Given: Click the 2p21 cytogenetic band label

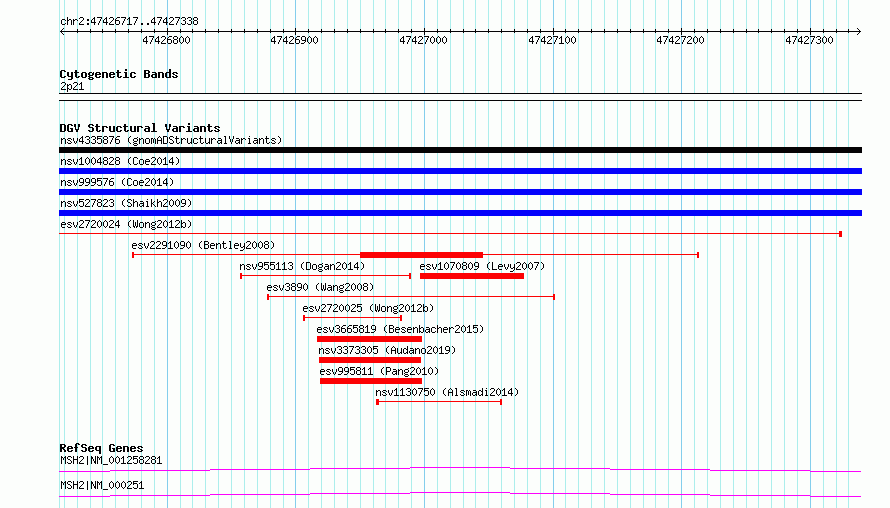Looking at the screenshot, I should tap(72, 86).
